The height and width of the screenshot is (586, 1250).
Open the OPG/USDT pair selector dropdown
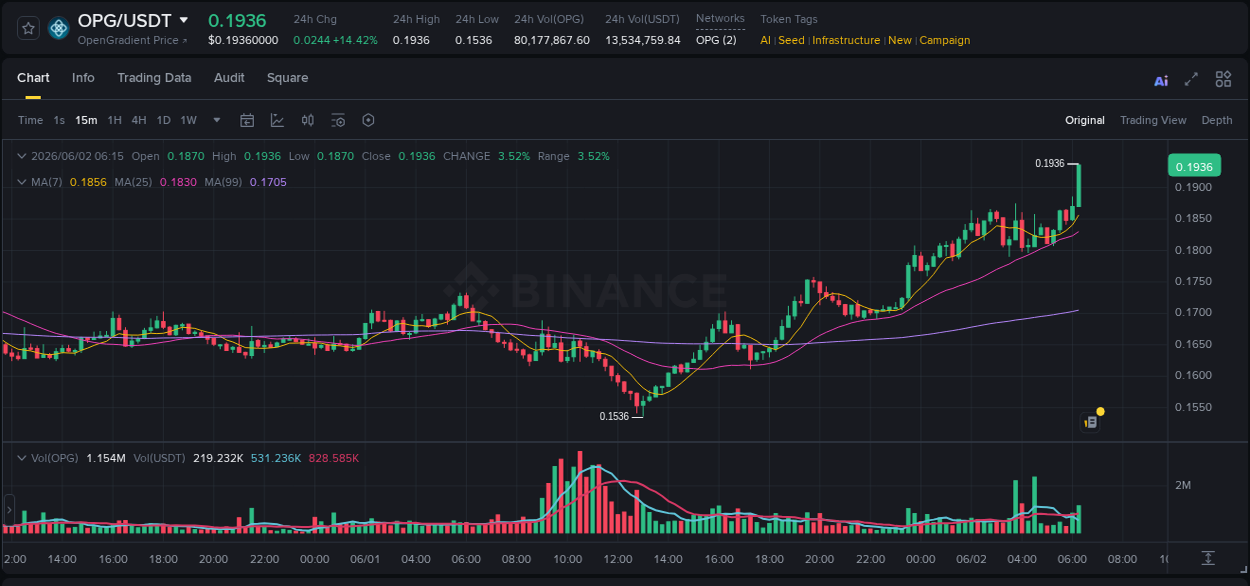click(183, 20)
